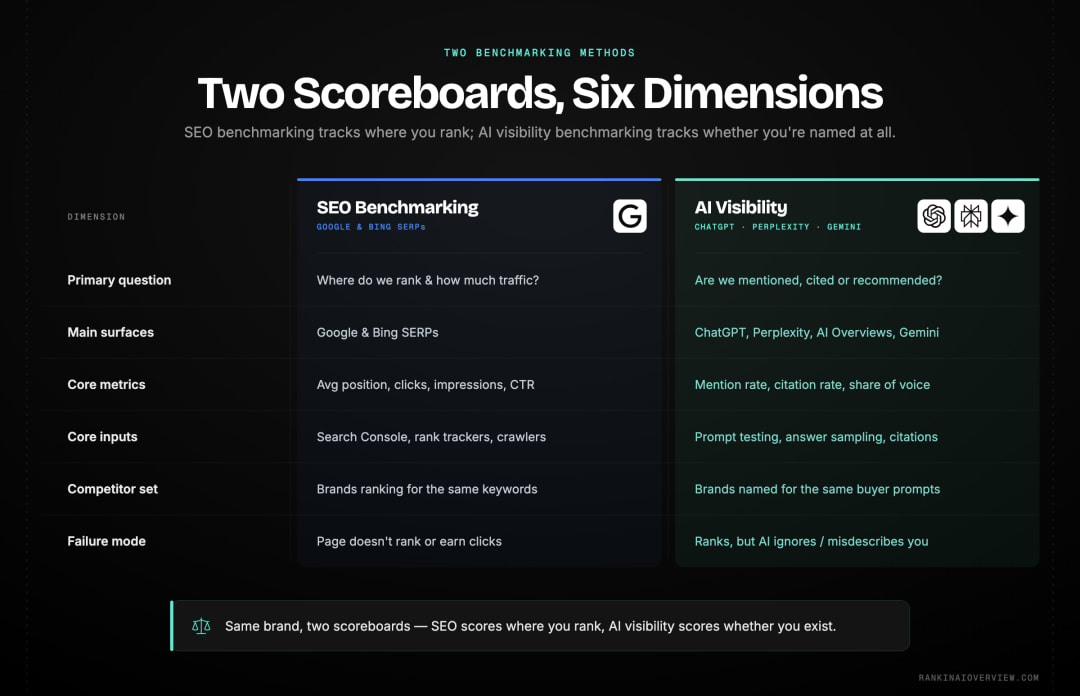Click 'CHATGPT · PERPLEXITY · GEMINI' subheading
1080x696 pixels.
[x=778, y=227]
